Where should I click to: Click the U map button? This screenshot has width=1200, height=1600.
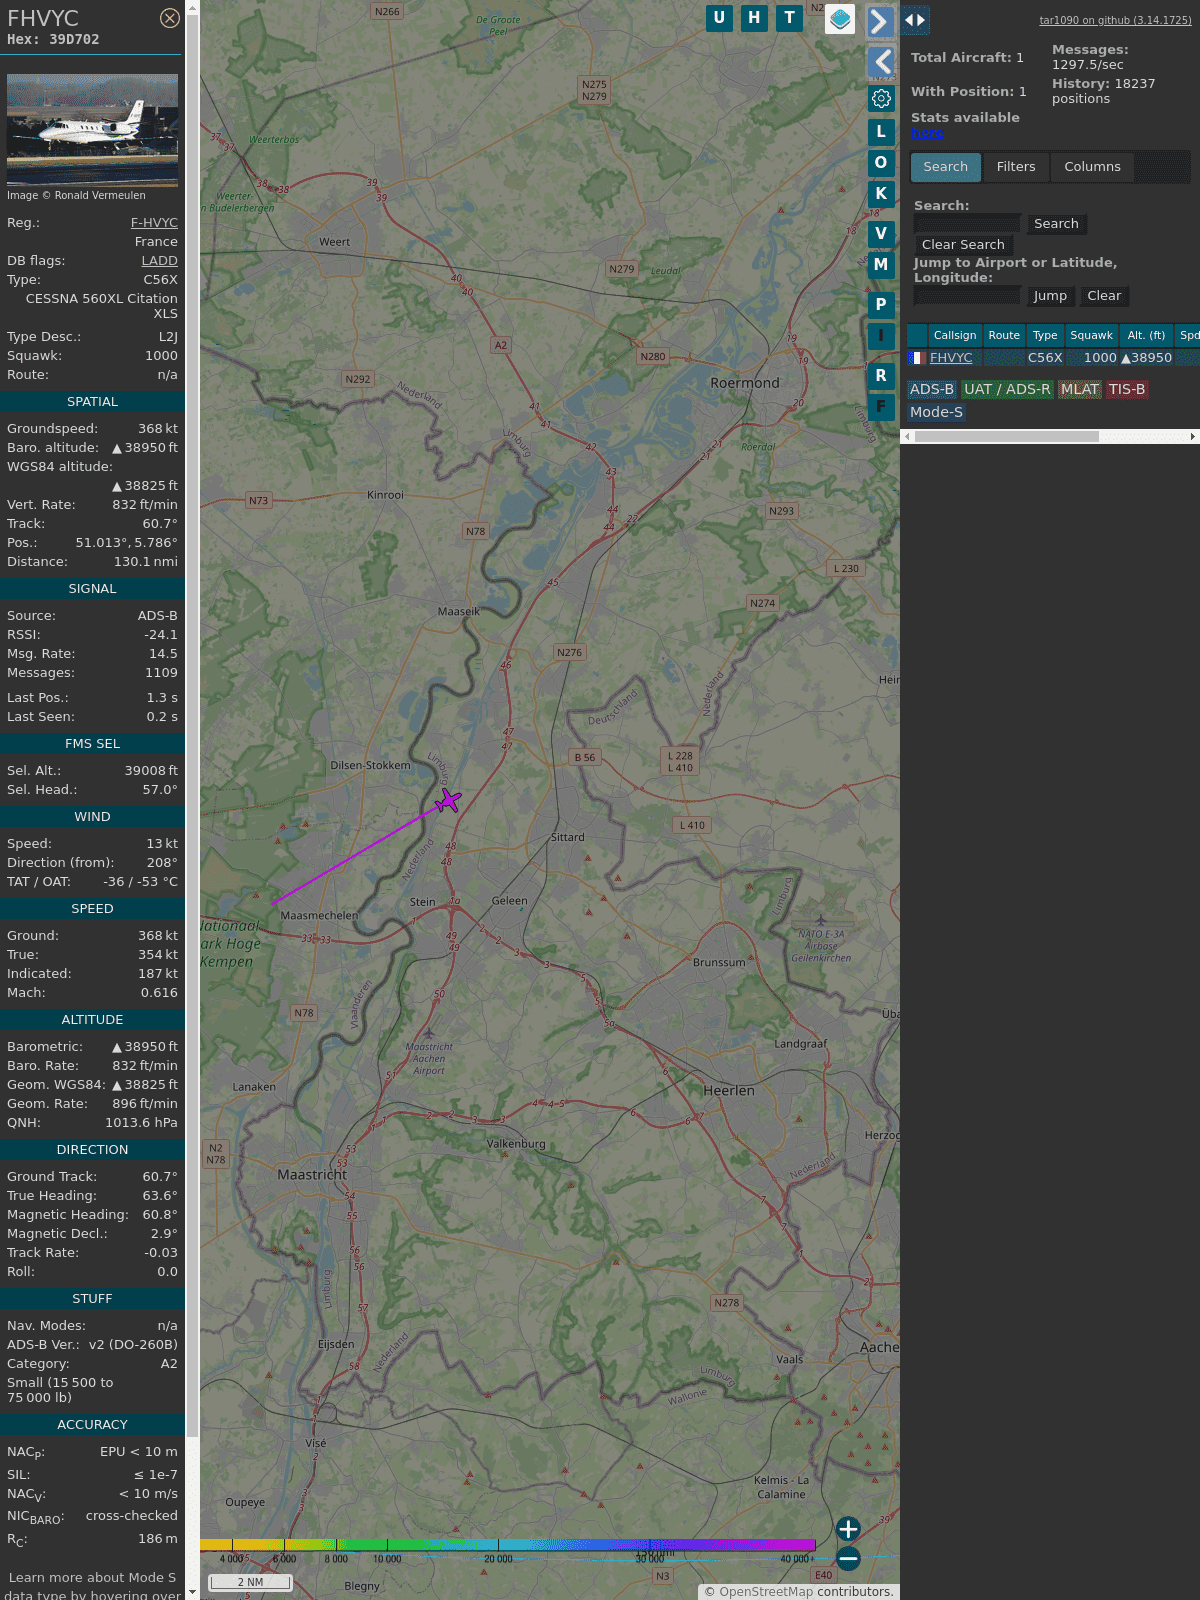coord(719,18)
